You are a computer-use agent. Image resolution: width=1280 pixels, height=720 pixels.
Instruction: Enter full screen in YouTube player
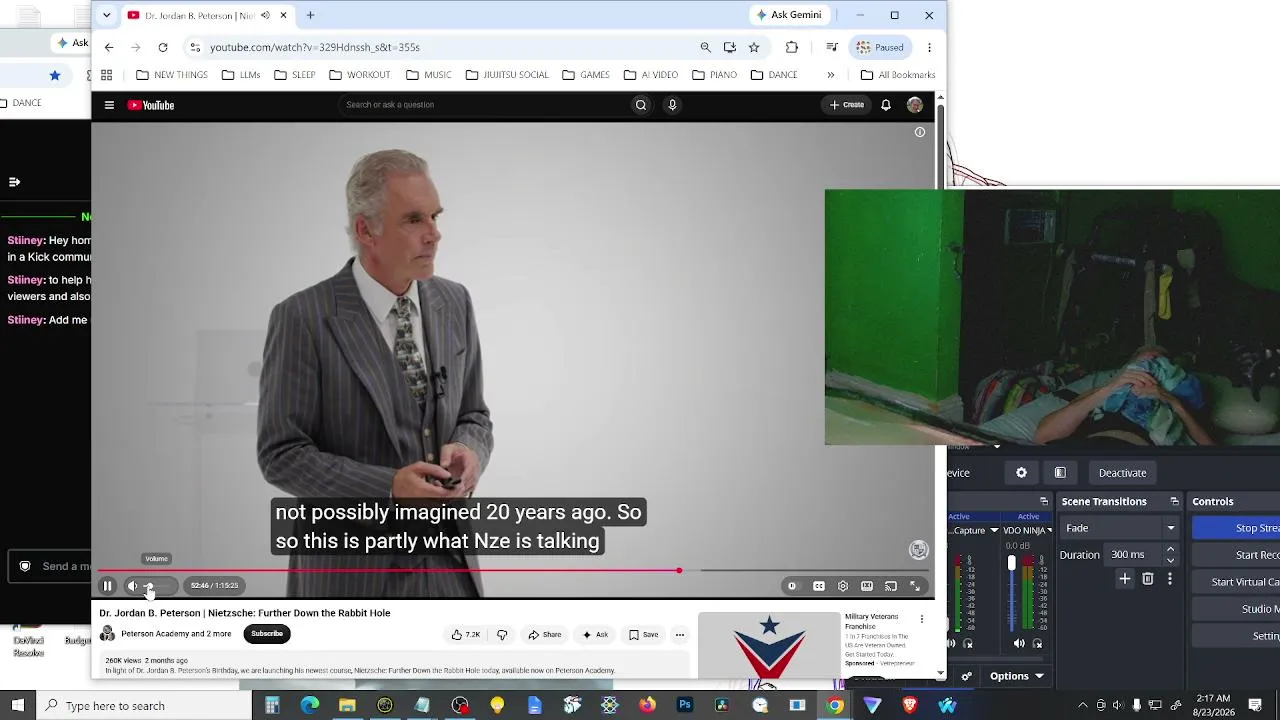coord(915,586)
